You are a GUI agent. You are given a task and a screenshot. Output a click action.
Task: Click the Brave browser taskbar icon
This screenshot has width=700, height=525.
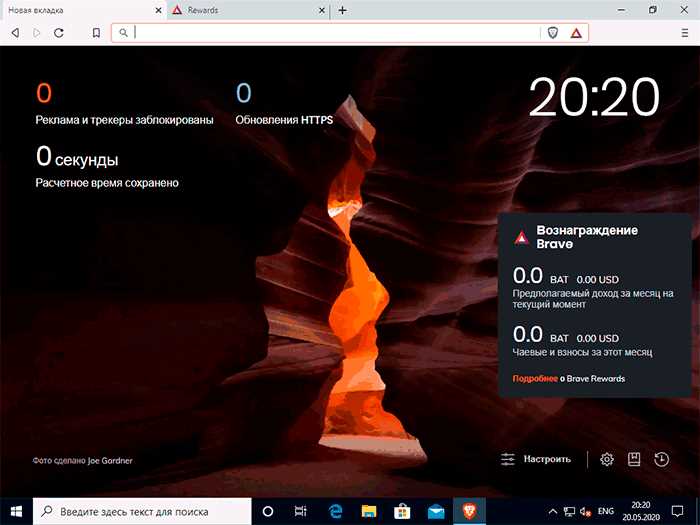470,512
